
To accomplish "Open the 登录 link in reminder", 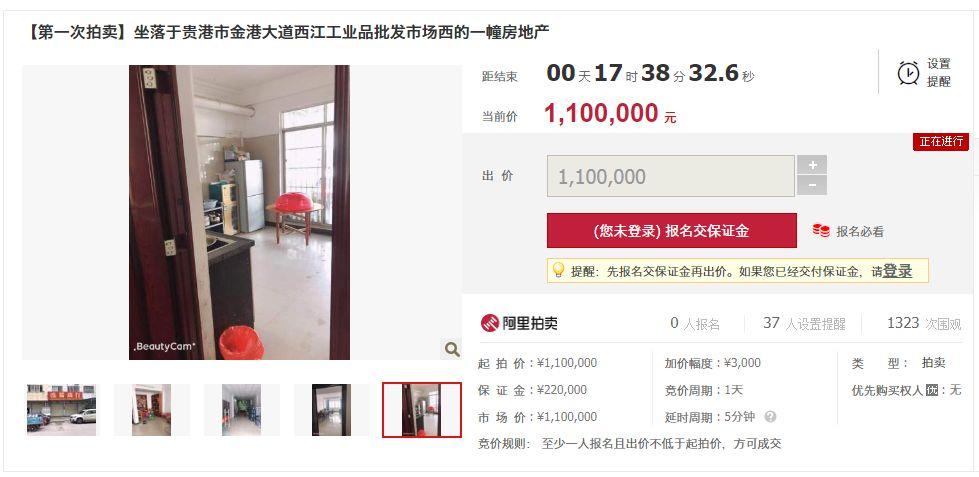I will 897,271.
